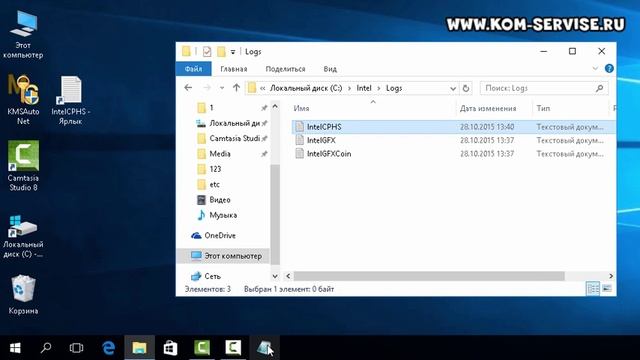This screenshot has width=640, height=360.
Task: Sort by Имя column header
Action: (x=301, y=109)
